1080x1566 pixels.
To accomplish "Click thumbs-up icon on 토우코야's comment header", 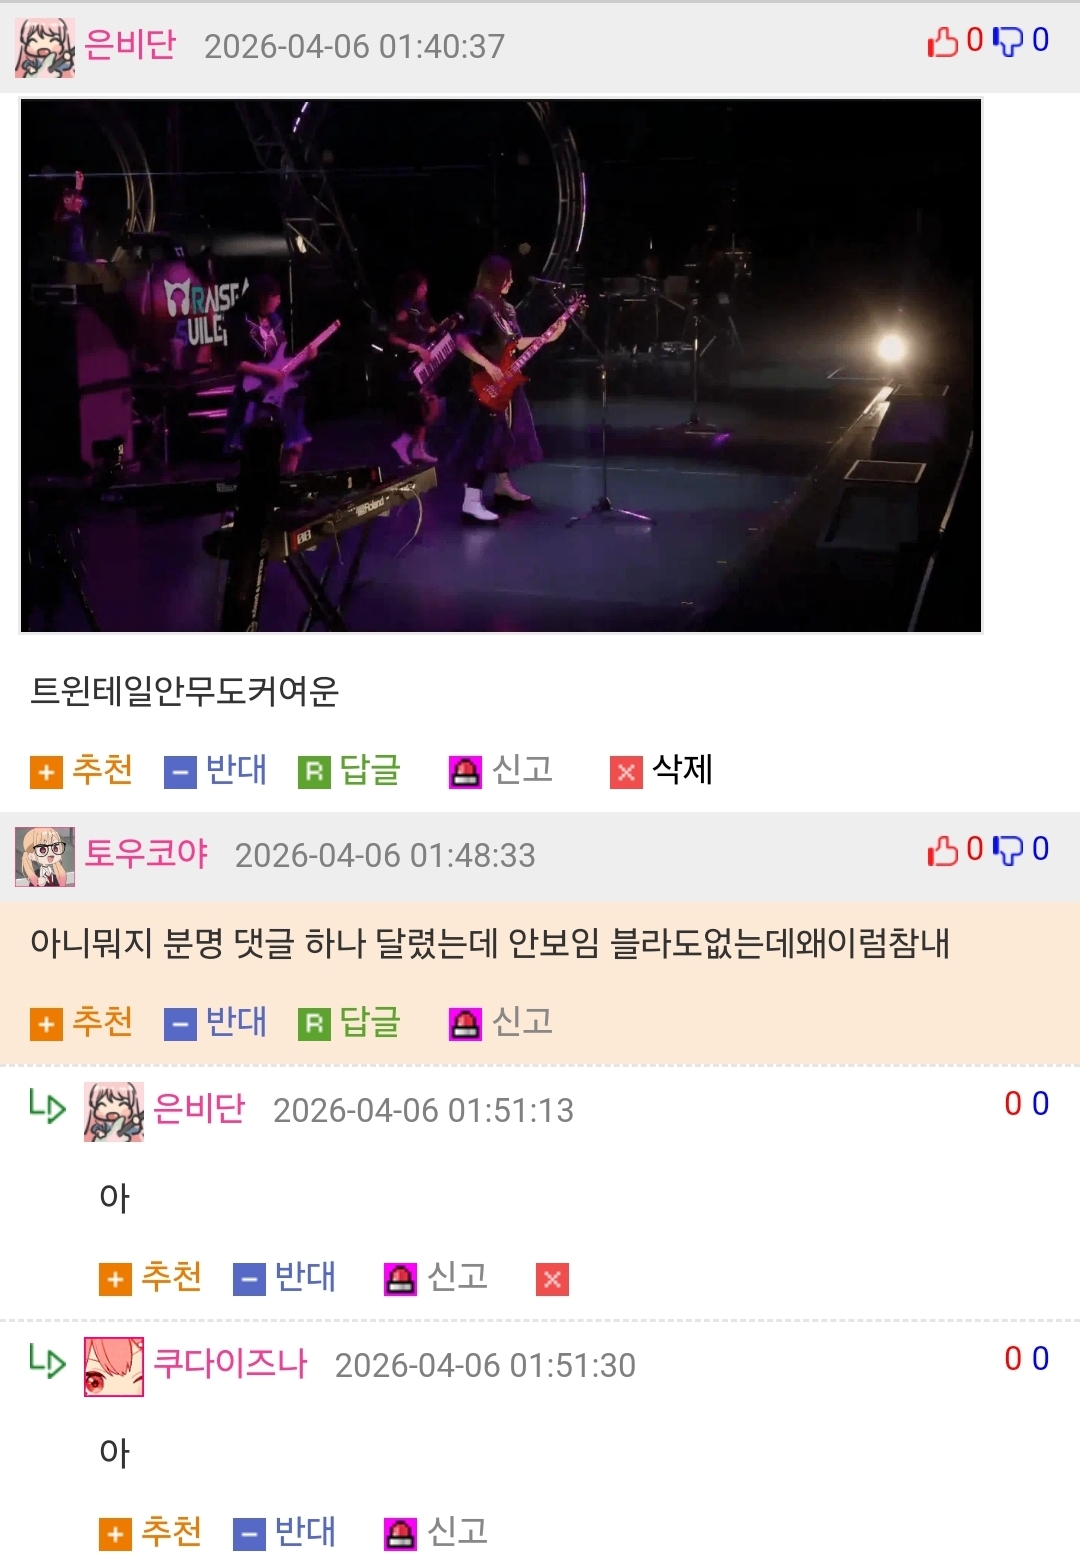I will [942, 850].
